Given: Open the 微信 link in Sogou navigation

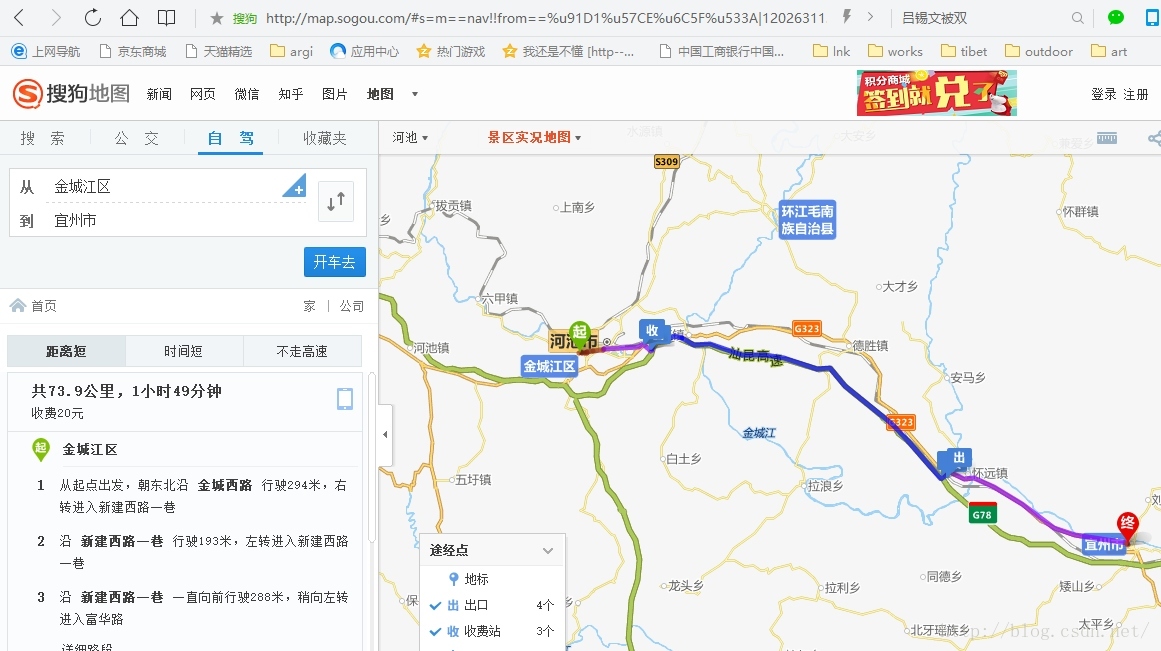Looking at the screenshot, I should click(x=247, y=94).
